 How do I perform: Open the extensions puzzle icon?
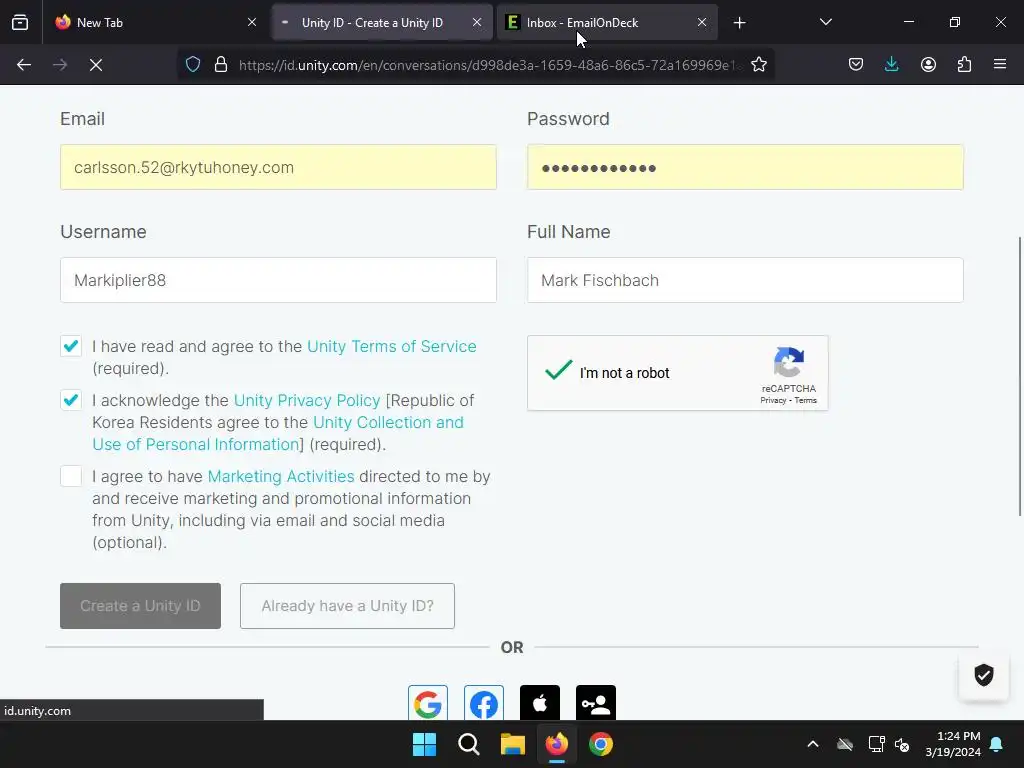[964, 65]
